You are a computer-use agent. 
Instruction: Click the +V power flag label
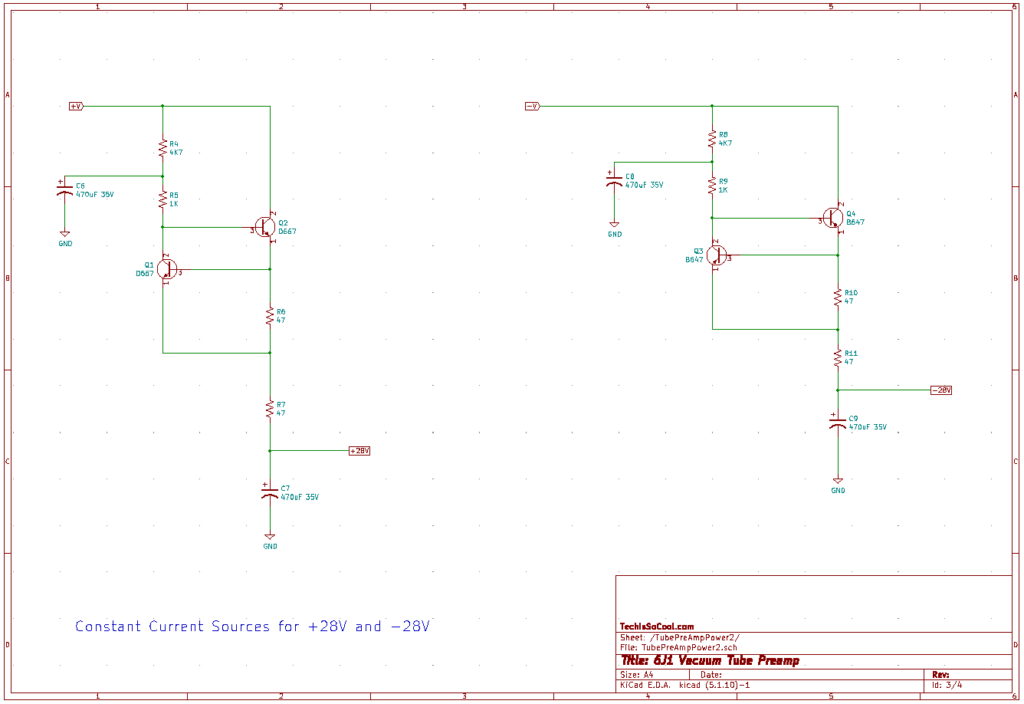(75, 105)
